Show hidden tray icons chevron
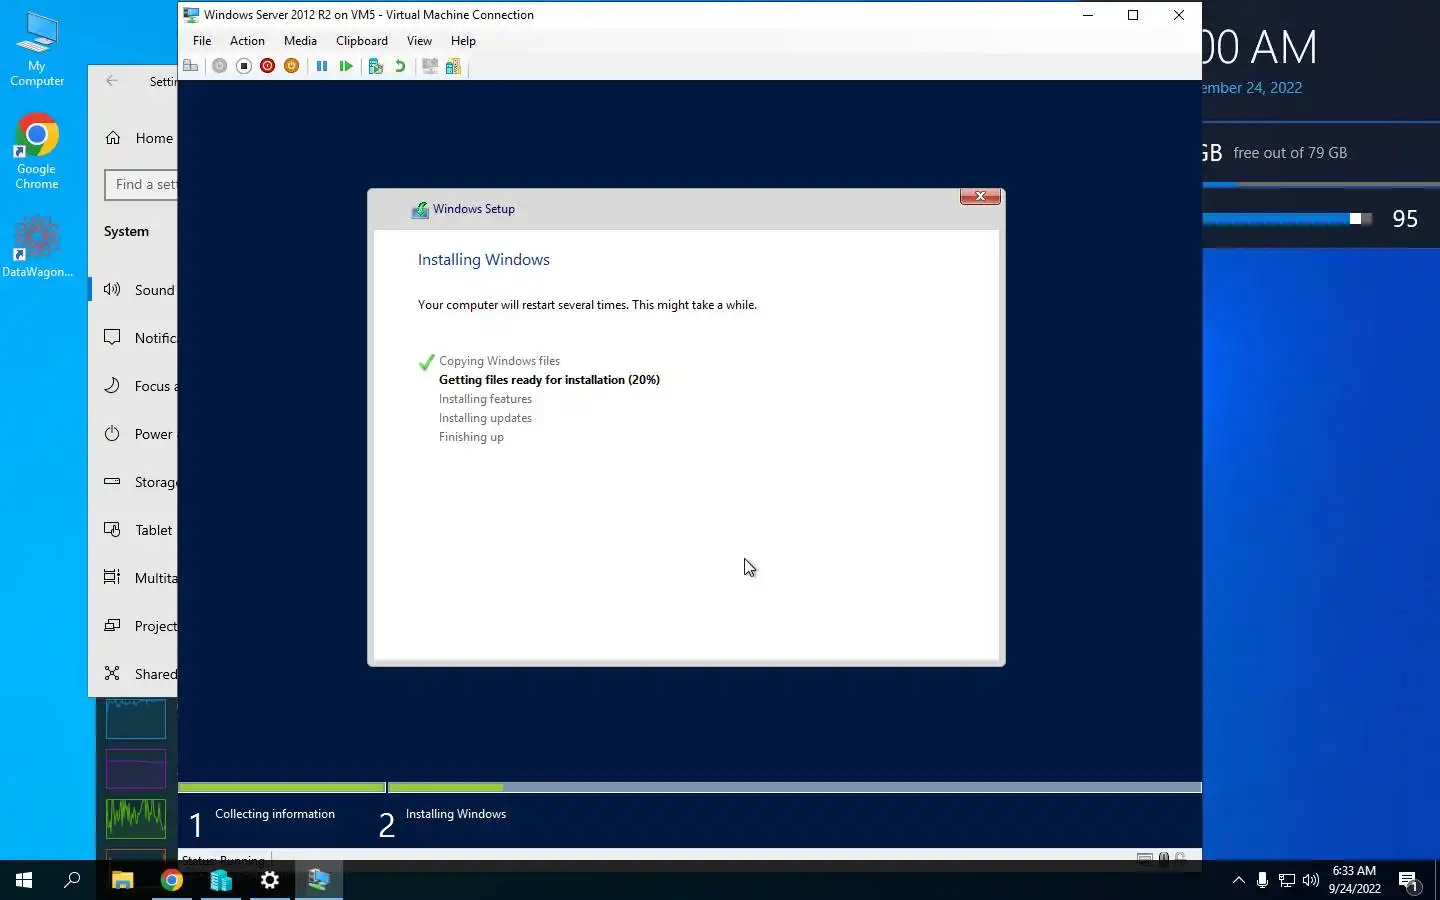Screen dimensions: 1440x900 [x=1239, y=880]
